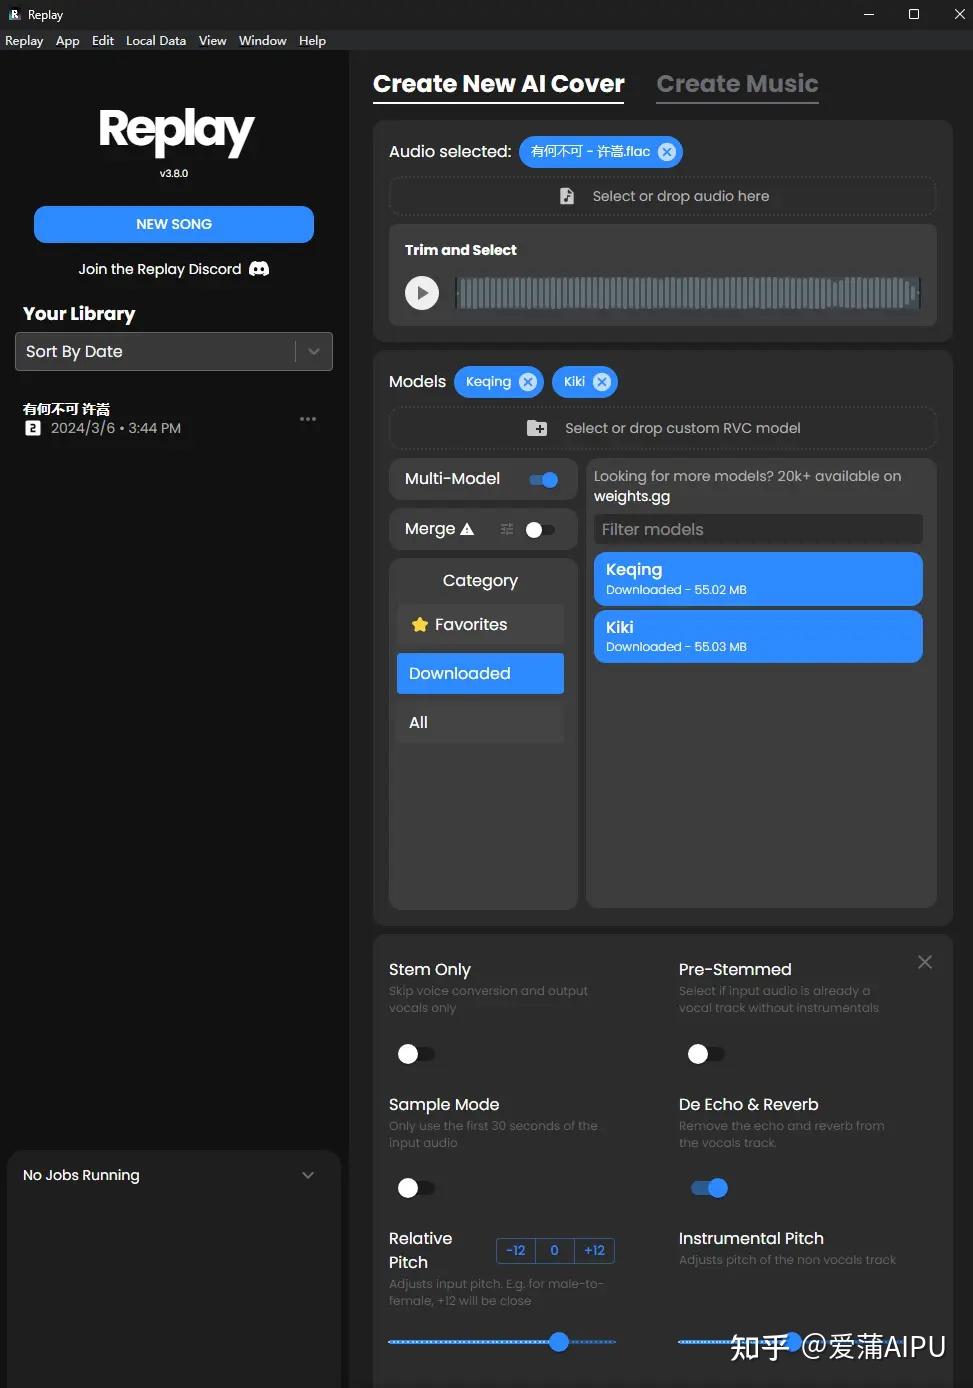Open the App menu
The width and height of the screenshot is (973, 1388).
pyautogui.click(x=68, y=41)
